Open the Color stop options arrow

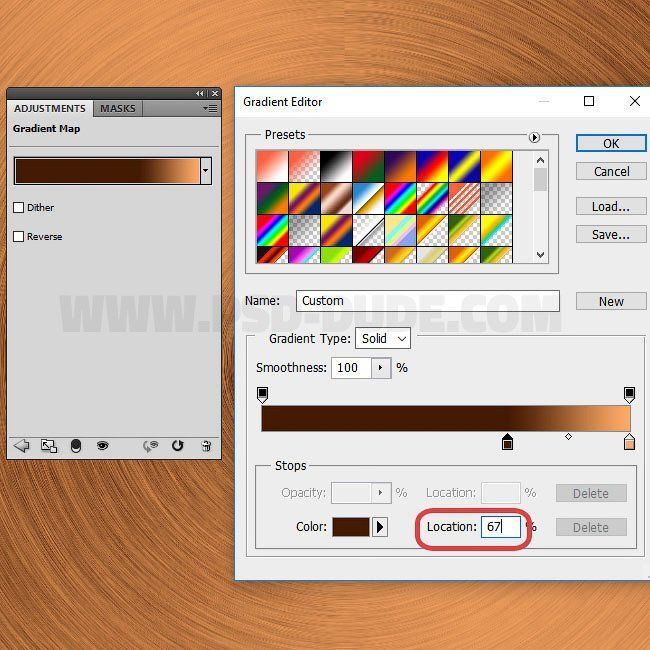(380, 527)
